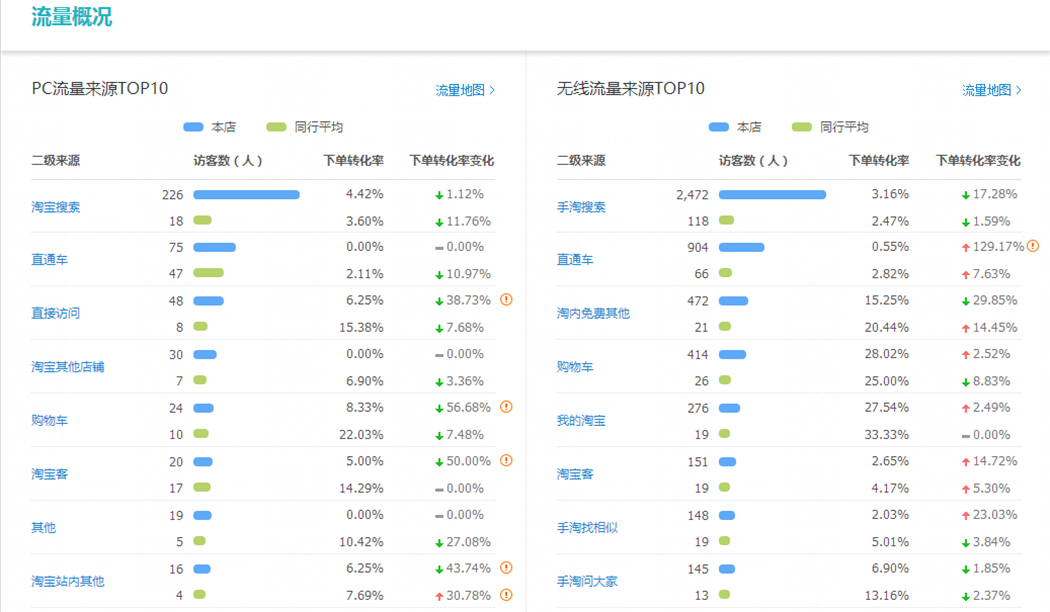
Task: Click warning icon beside 30.78% change value
Action: click(x=506, y=595)
